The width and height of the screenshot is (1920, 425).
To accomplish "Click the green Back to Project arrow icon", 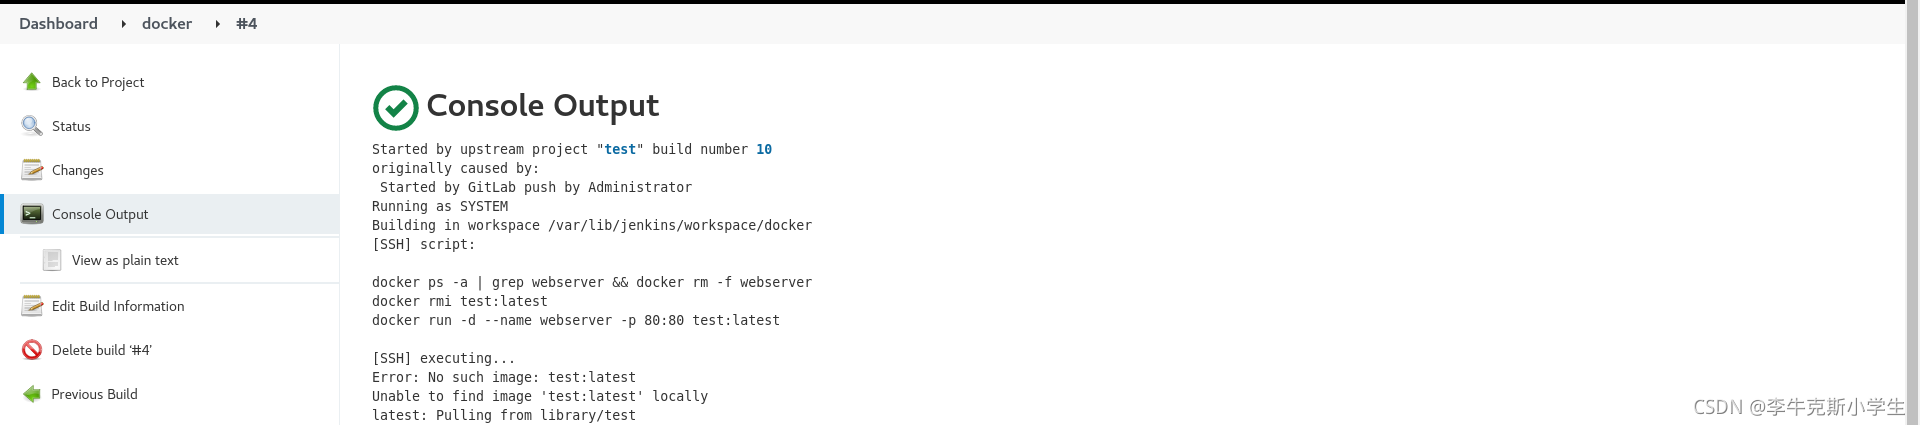I will tap(32, 82).
